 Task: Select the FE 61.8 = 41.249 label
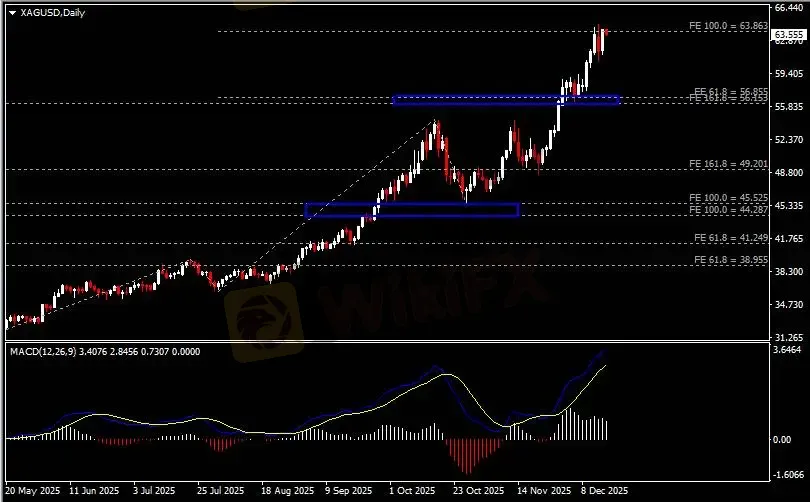click(731, 238)
